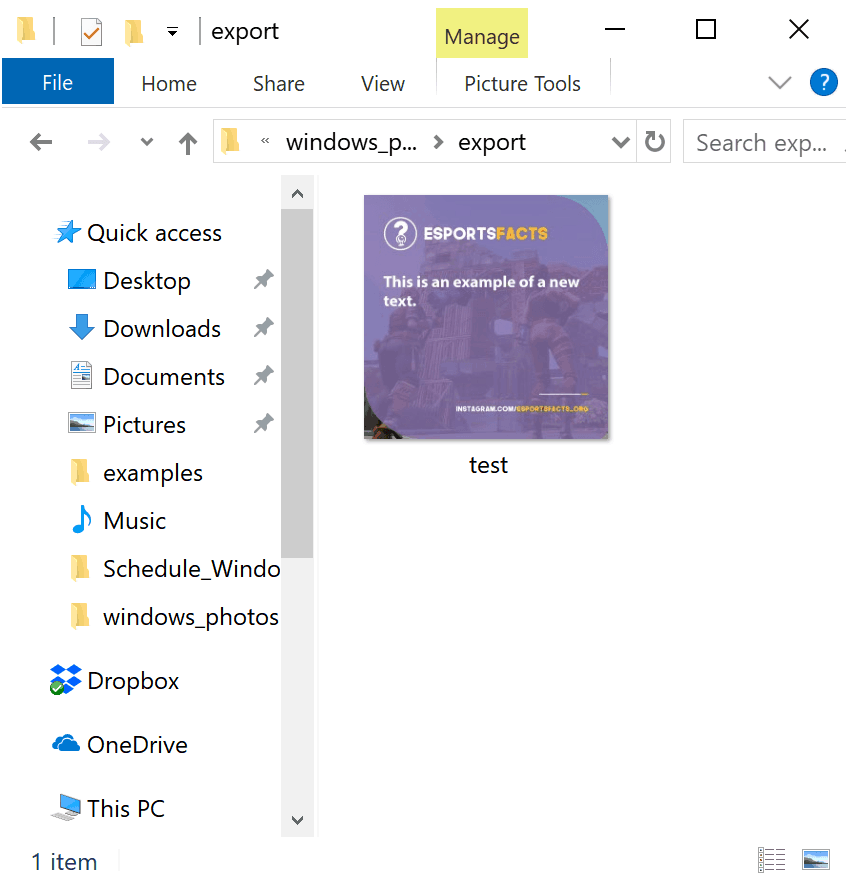
Task: Select the Manage contextual tab
Action: click(x=482, y=34)
